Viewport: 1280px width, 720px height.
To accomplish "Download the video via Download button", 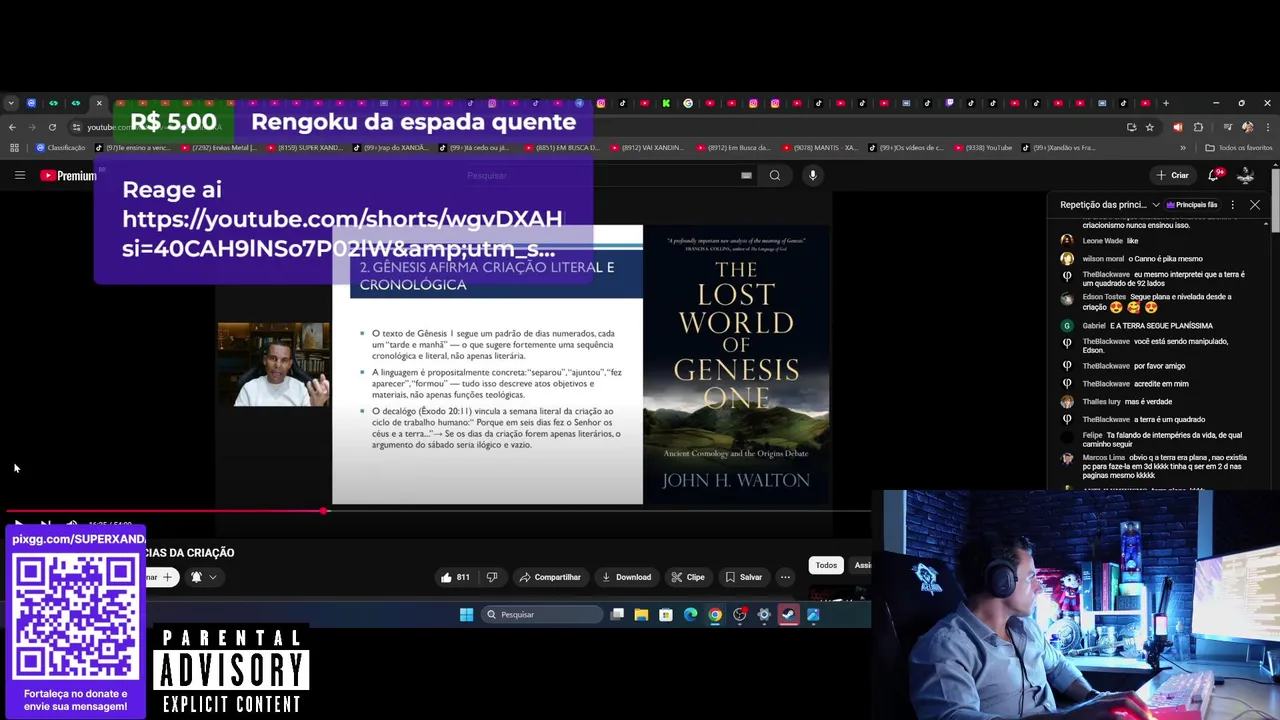I will coord(626,577).
